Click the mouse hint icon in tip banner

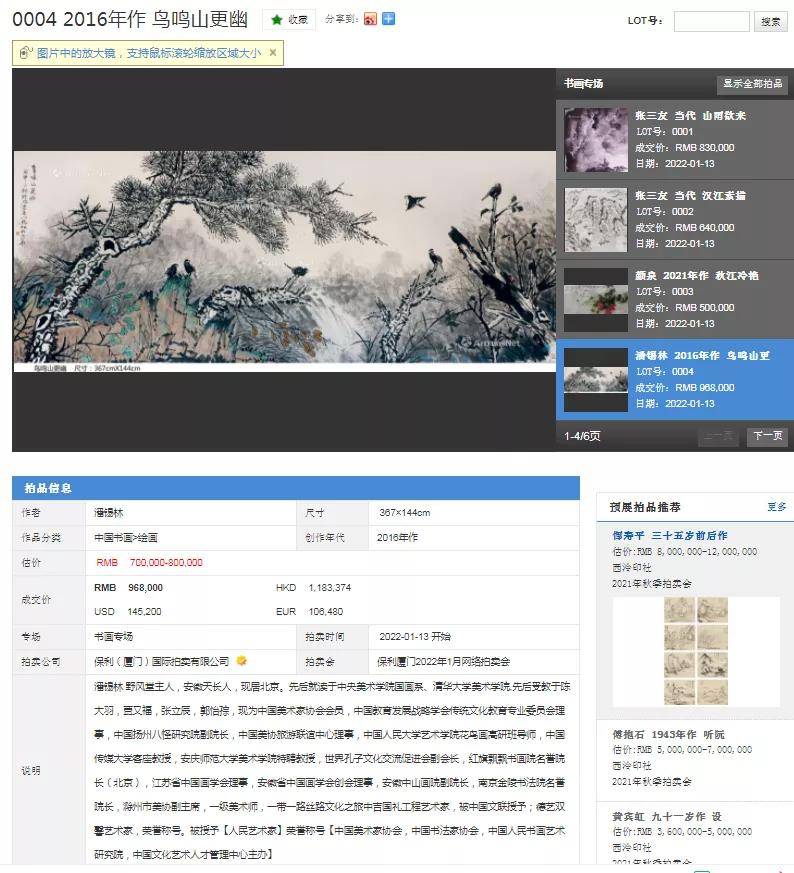[x=25, y=53]
